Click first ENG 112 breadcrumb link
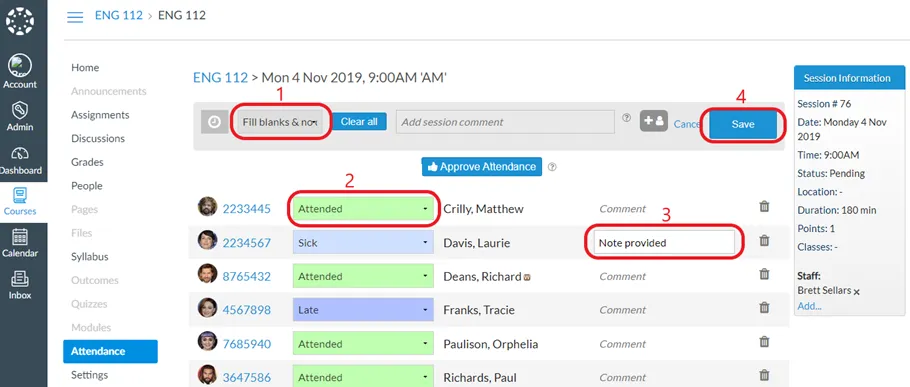Image resolution: width=910 pixels, height=387 pixels. (x=119, y=16)
